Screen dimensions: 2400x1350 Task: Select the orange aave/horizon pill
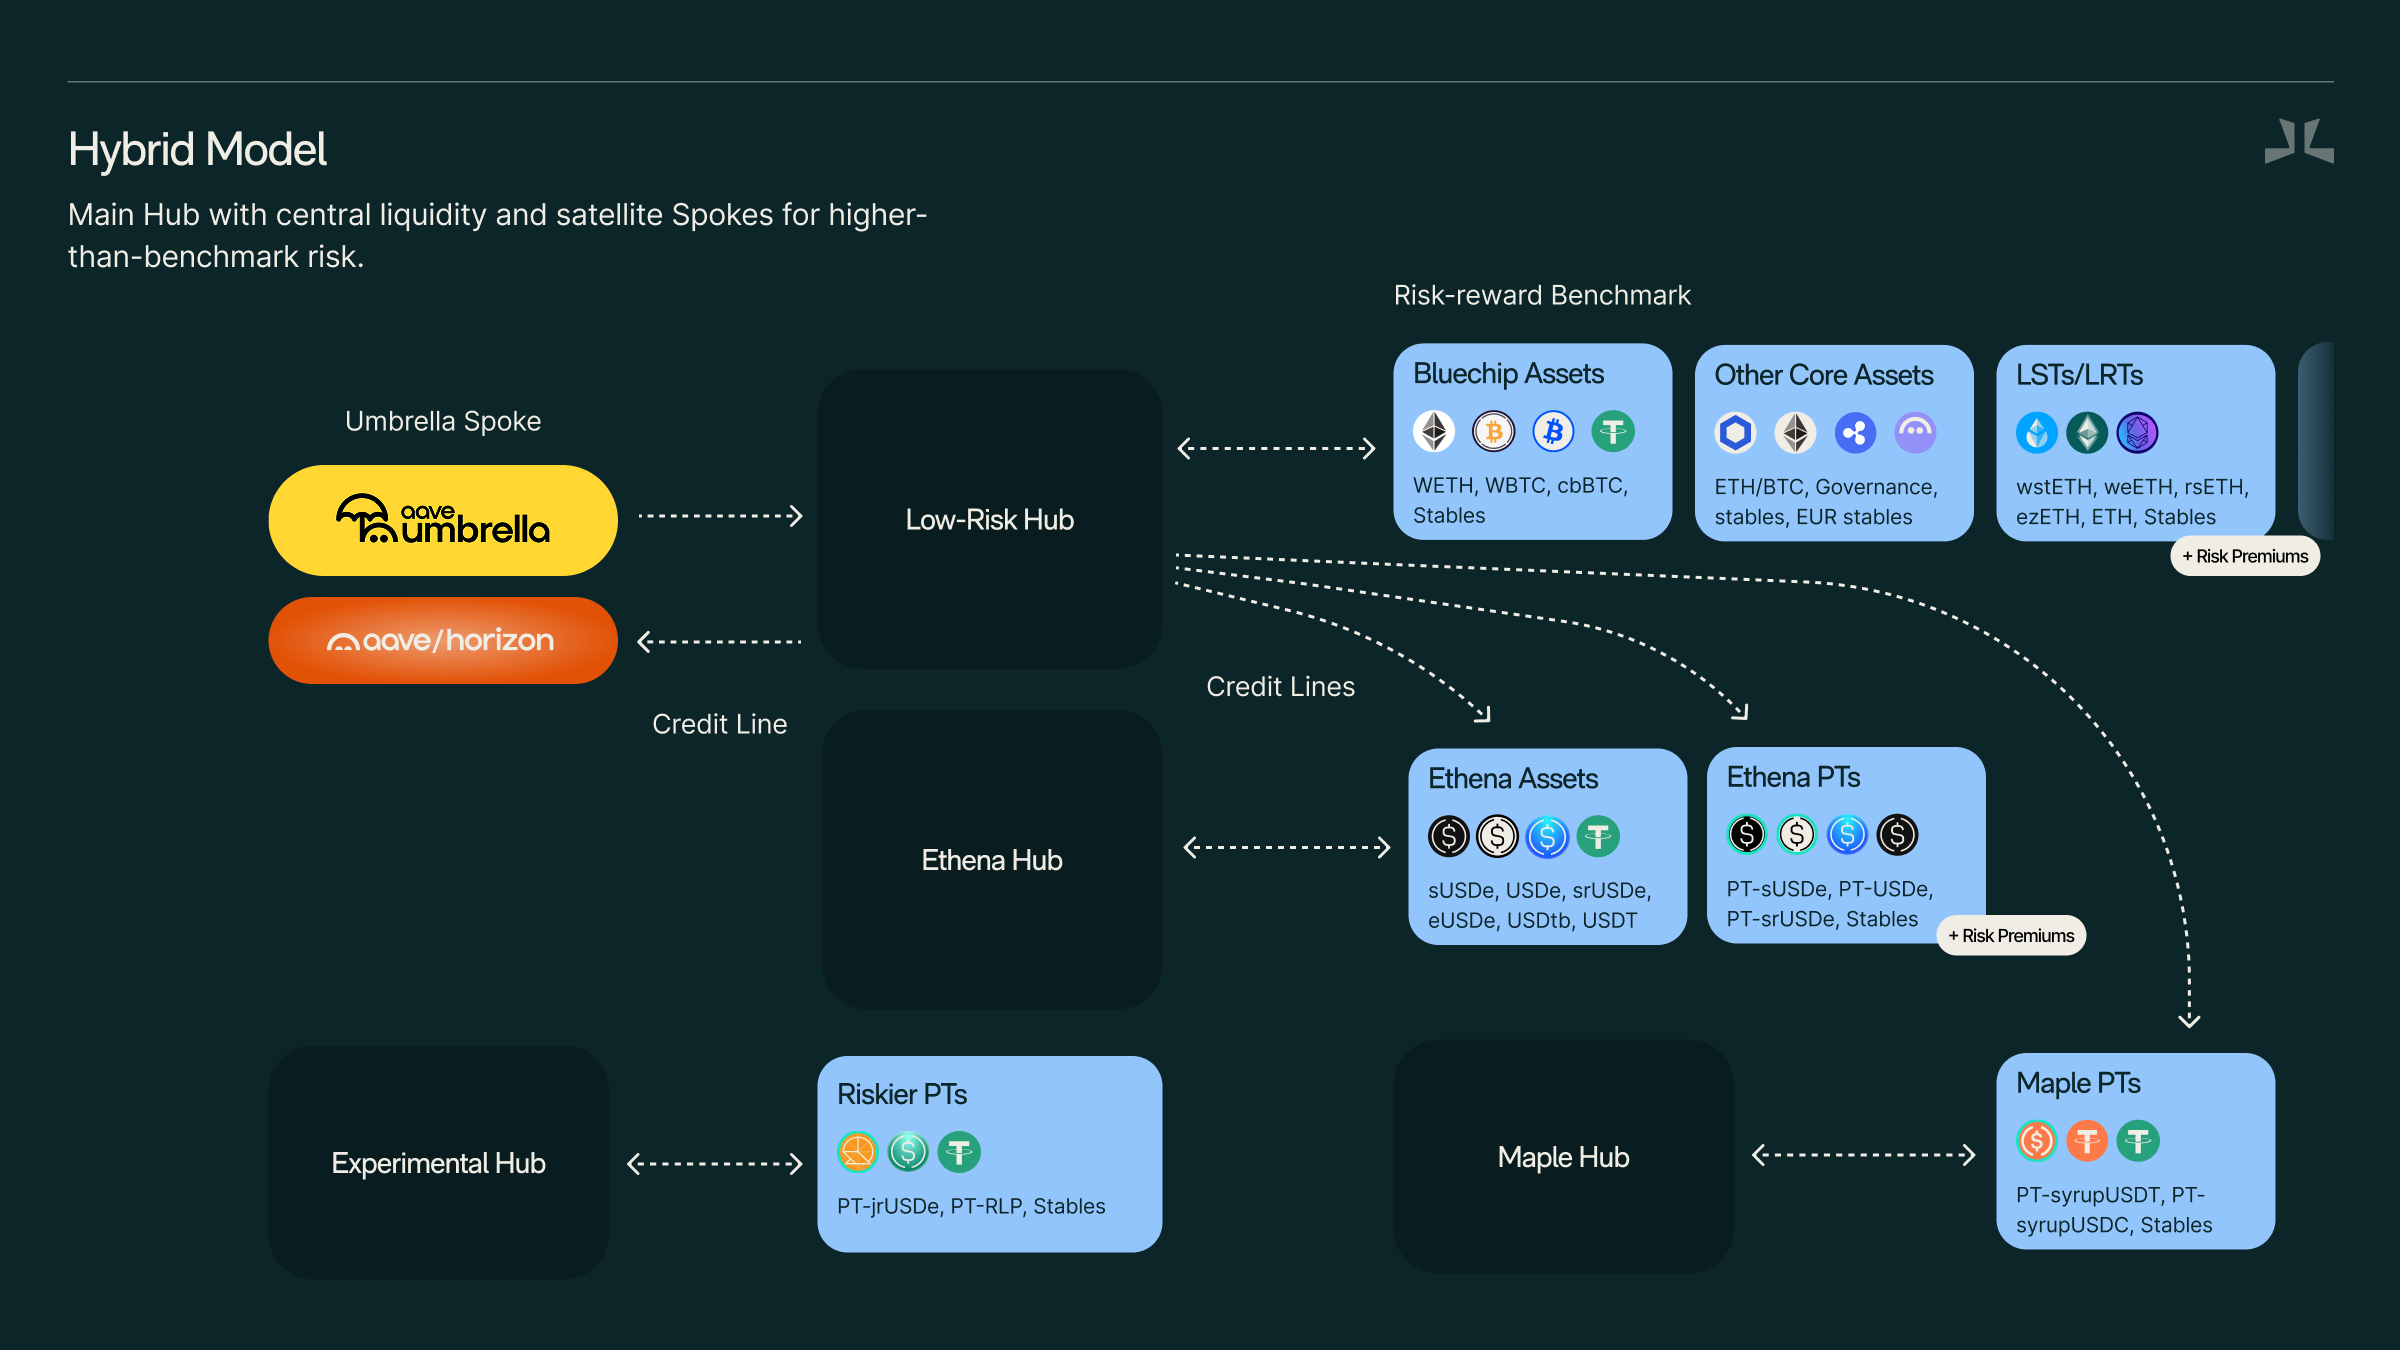443,640
